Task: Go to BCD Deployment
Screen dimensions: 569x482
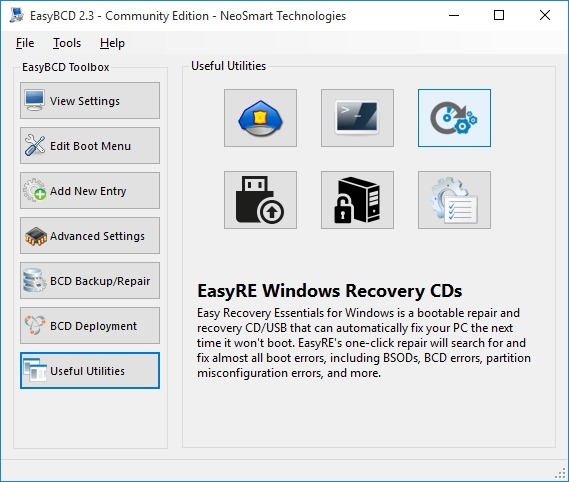Action: point(90,326)
